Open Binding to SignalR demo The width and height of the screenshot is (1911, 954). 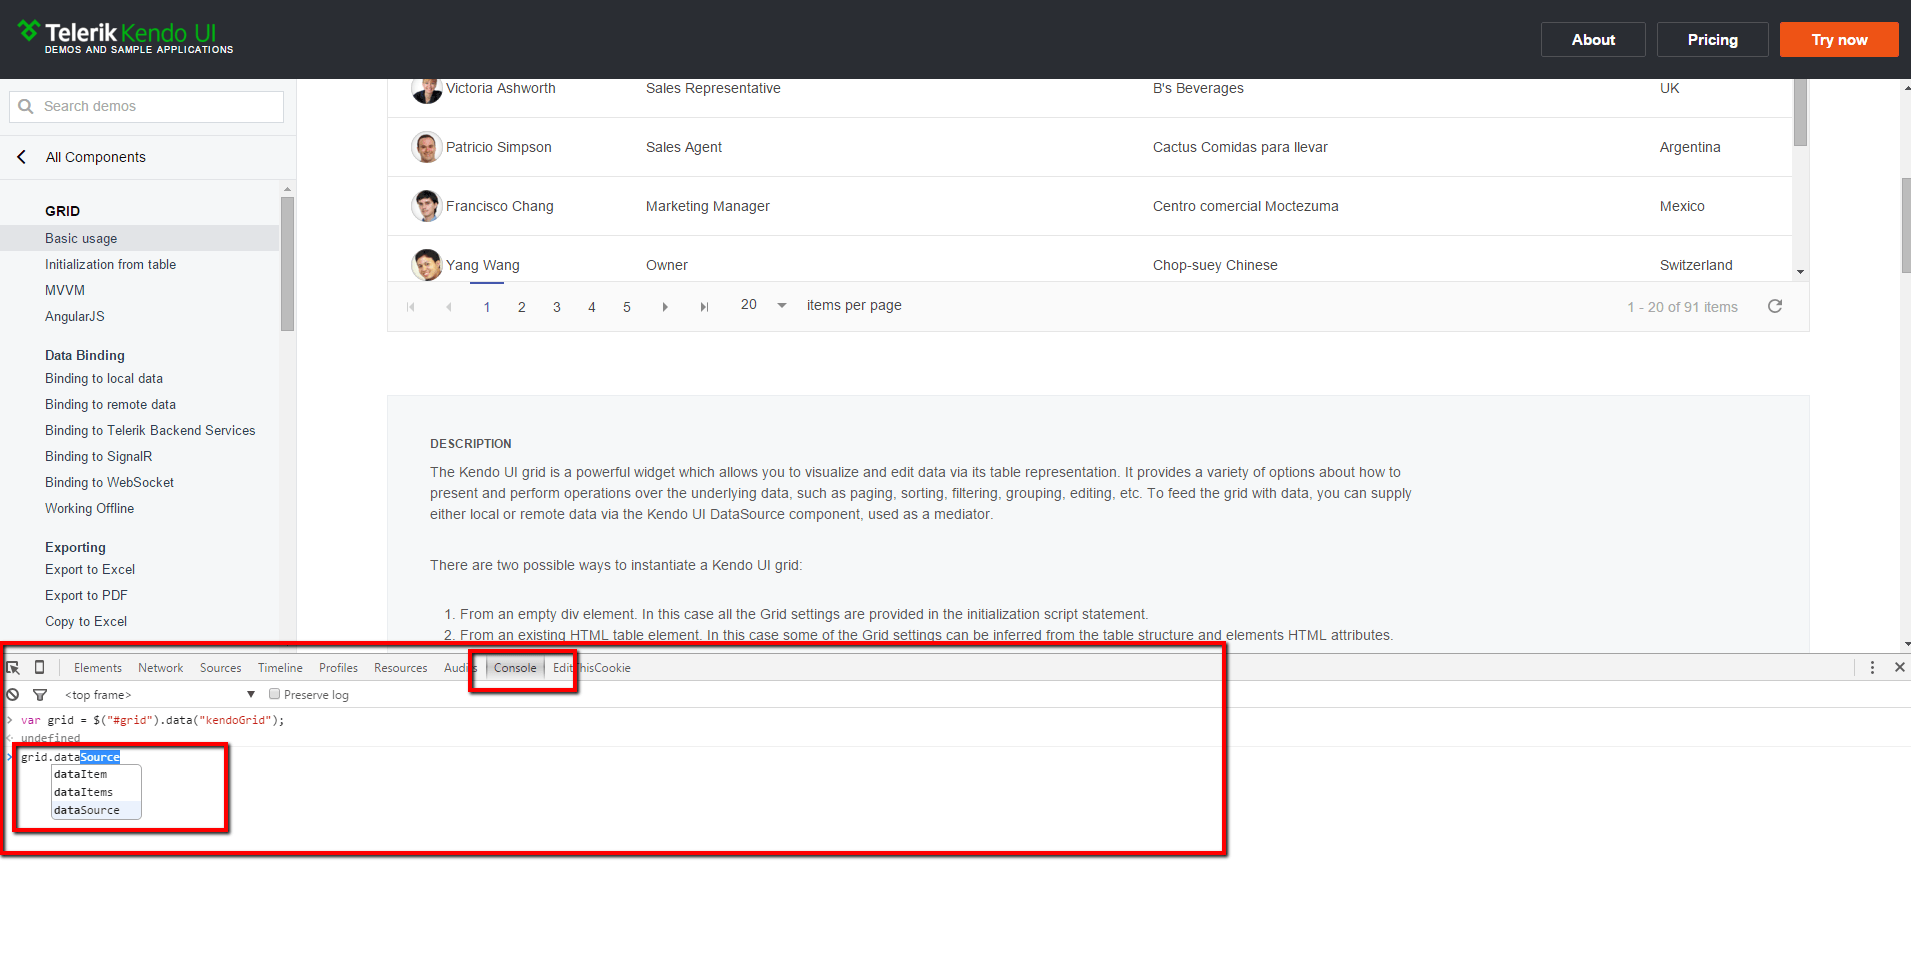[x=99, y=456]
